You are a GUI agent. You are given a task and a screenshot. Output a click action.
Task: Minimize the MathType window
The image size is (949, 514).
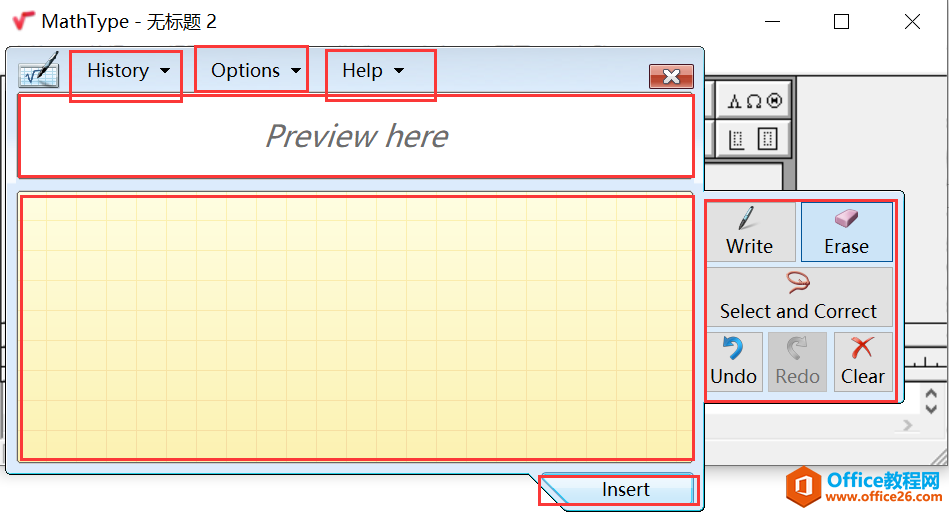click(x=772, y=22)
